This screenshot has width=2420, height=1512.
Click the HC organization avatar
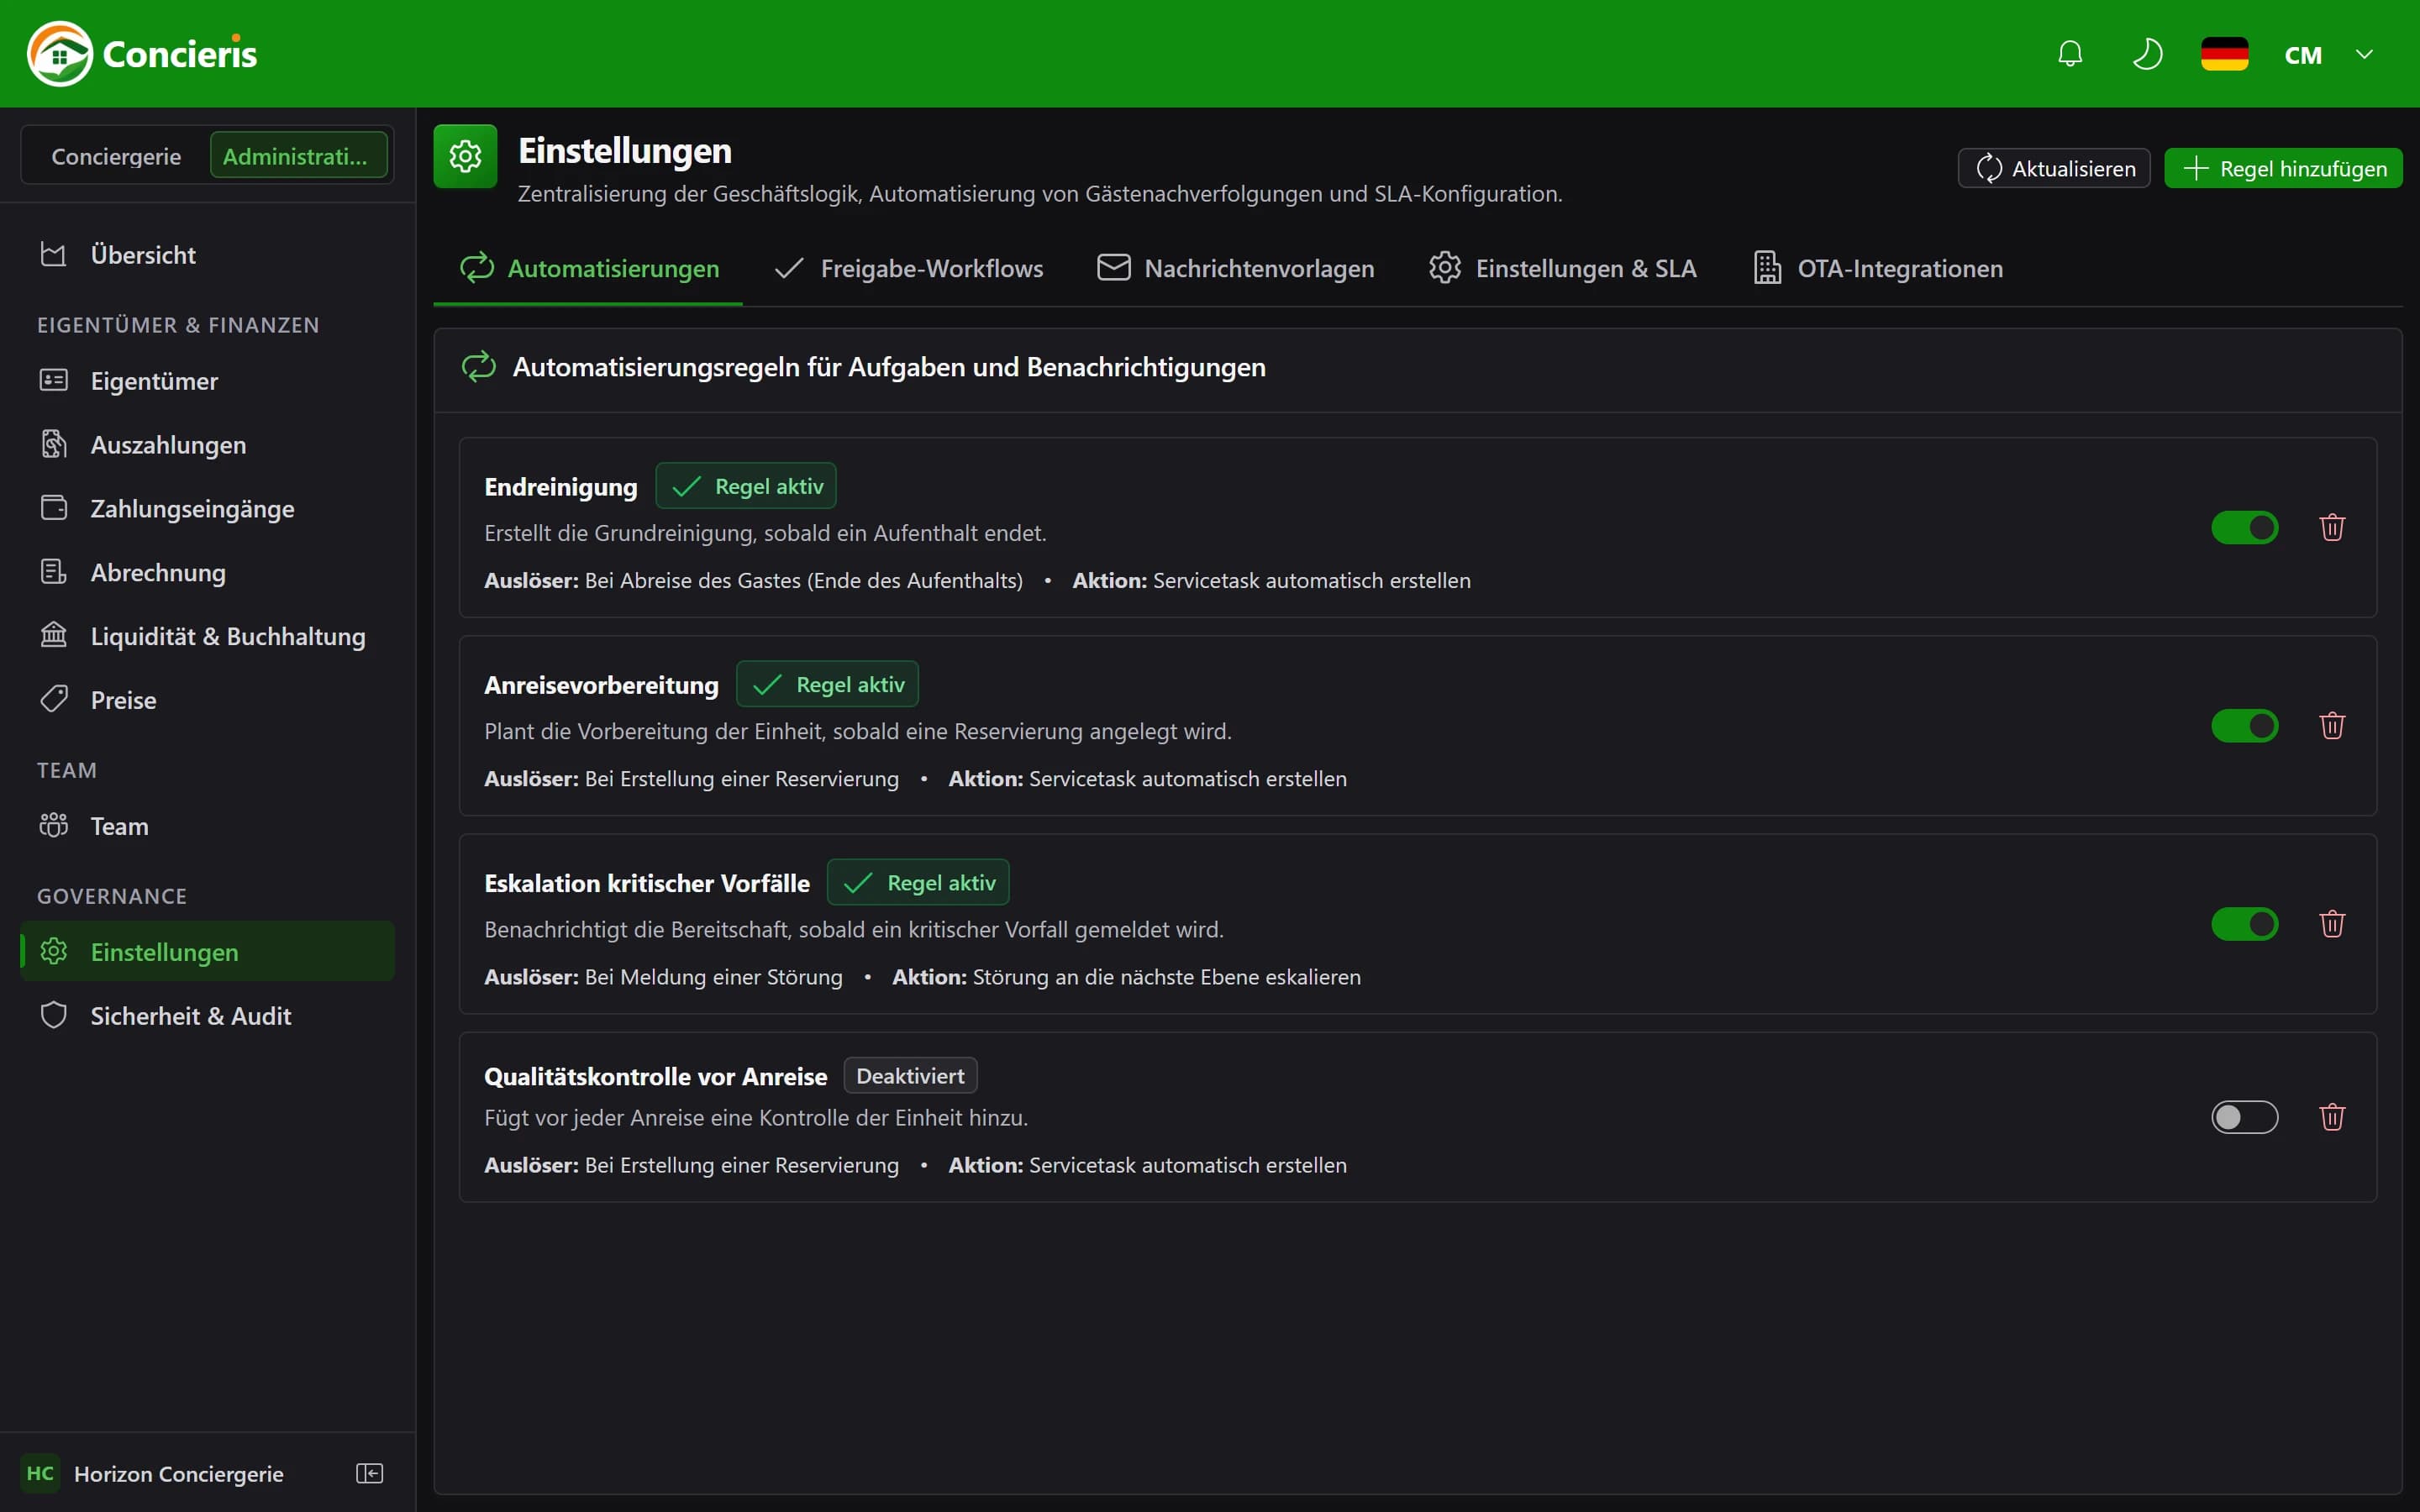tap(40, 1473)
